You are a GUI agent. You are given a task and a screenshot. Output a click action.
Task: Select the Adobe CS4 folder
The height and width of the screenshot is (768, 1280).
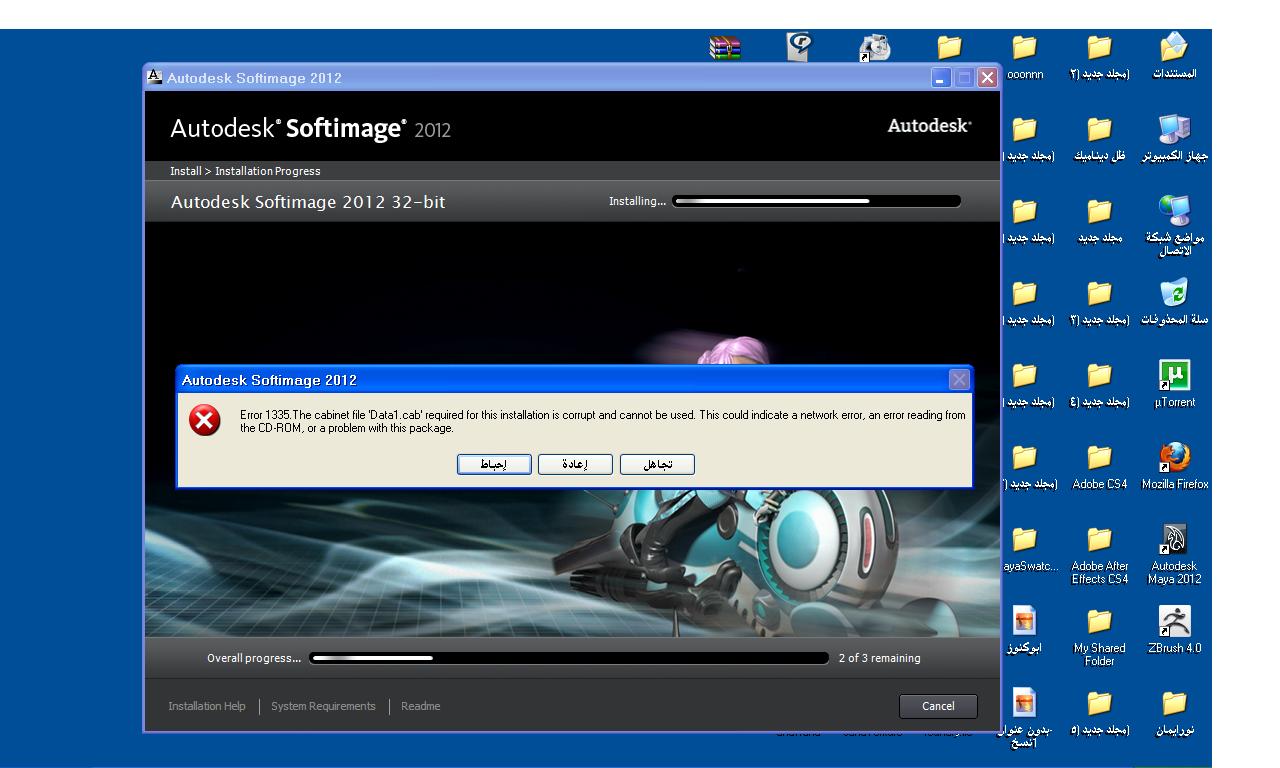1099,467
